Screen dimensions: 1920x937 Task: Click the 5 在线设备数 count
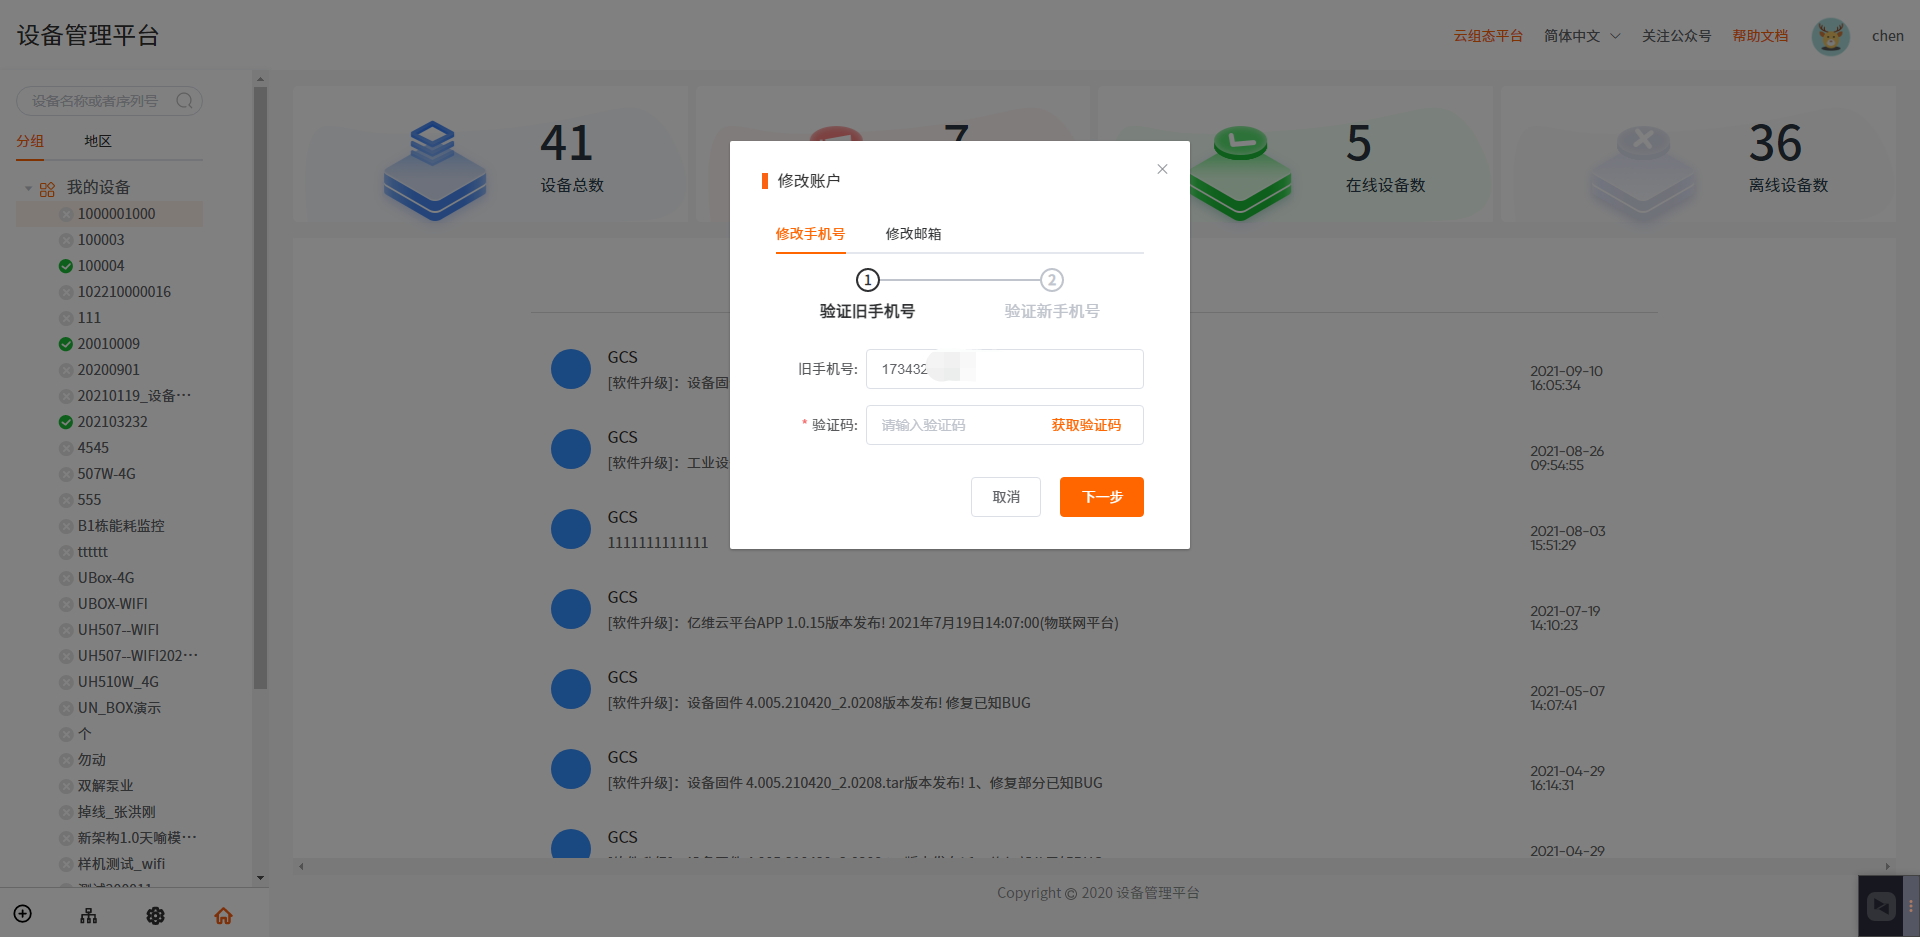point(1359,143)
